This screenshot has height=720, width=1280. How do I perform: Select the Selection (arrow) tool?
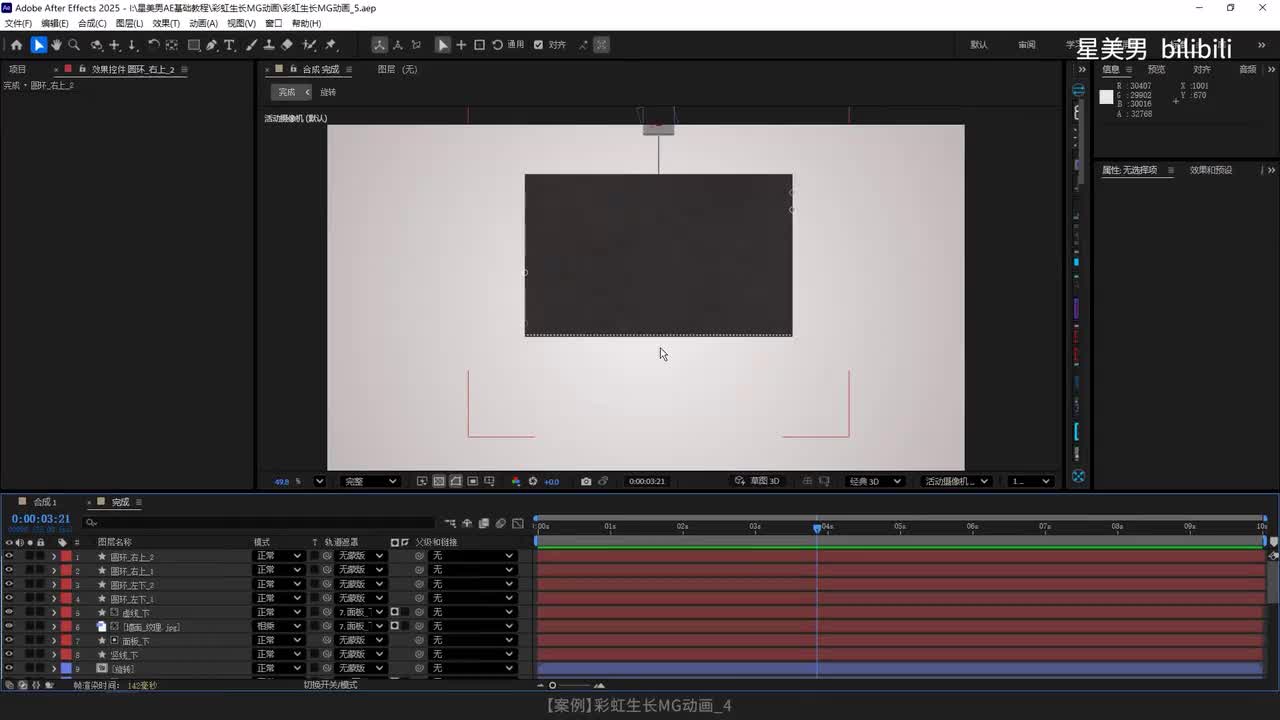click(x=38, y=45)
